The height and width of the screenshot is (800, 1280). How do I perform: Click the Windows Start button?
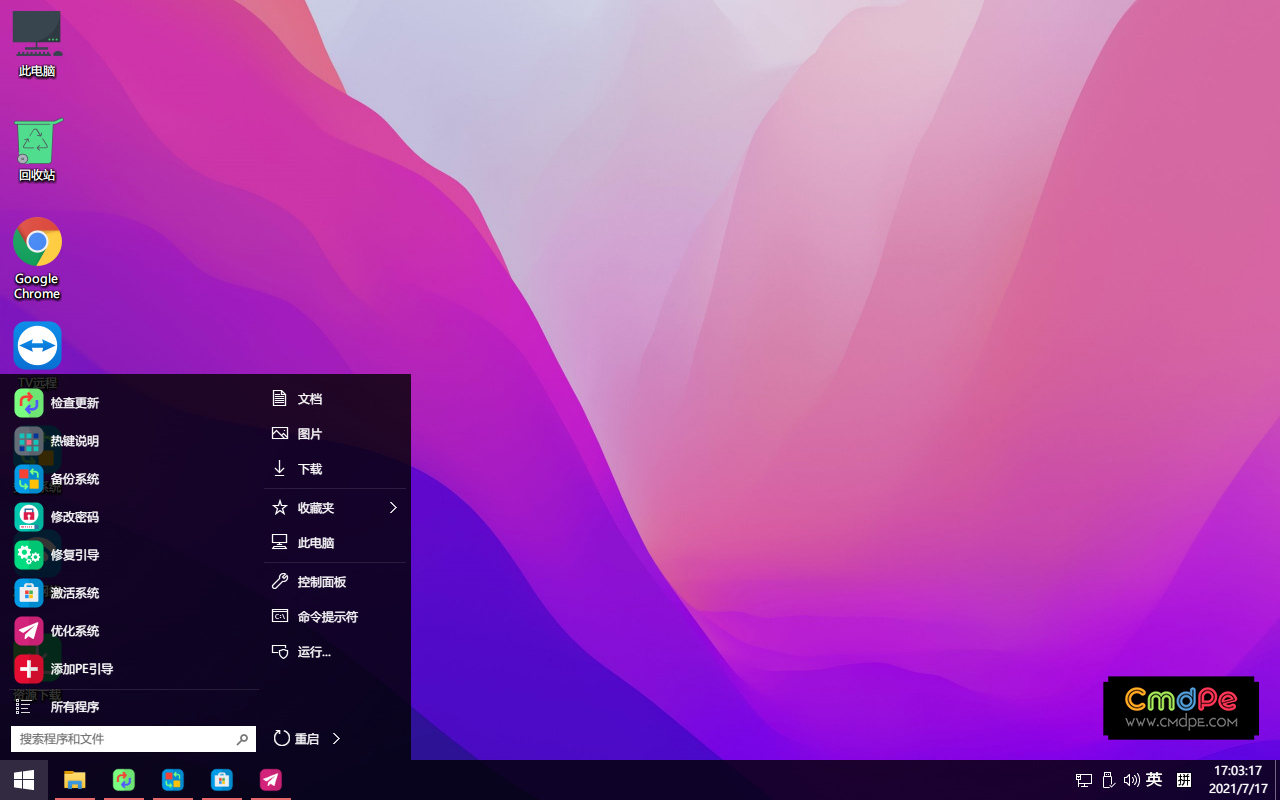[x=24, y=780]
